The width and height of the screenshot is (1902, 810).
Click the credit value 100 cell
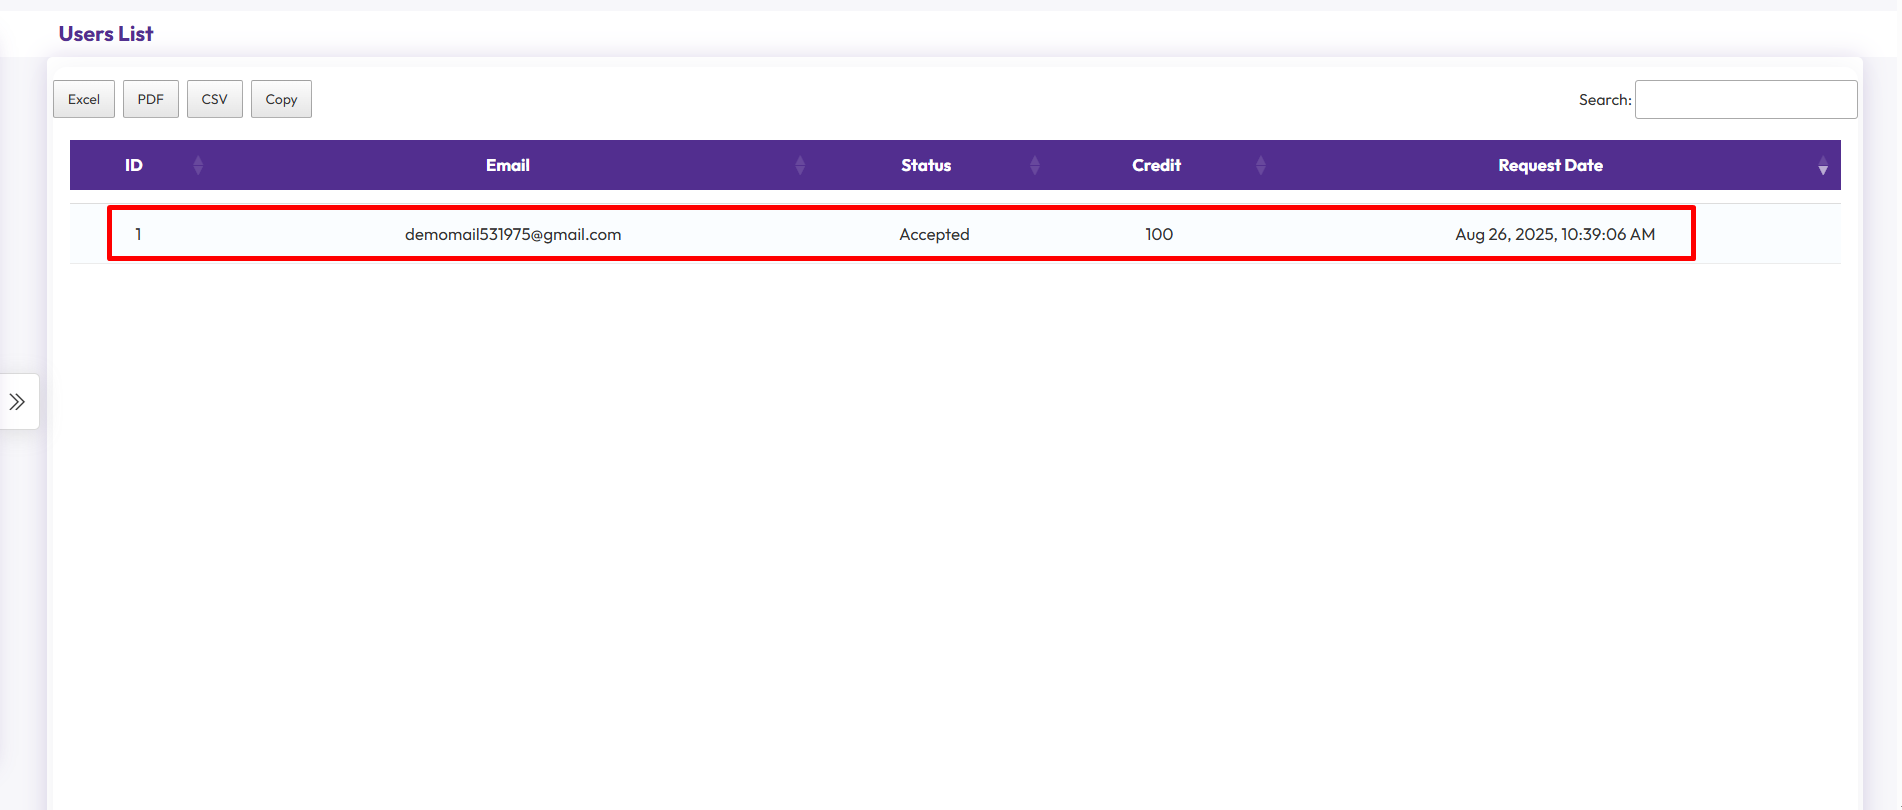point(1159,234)
